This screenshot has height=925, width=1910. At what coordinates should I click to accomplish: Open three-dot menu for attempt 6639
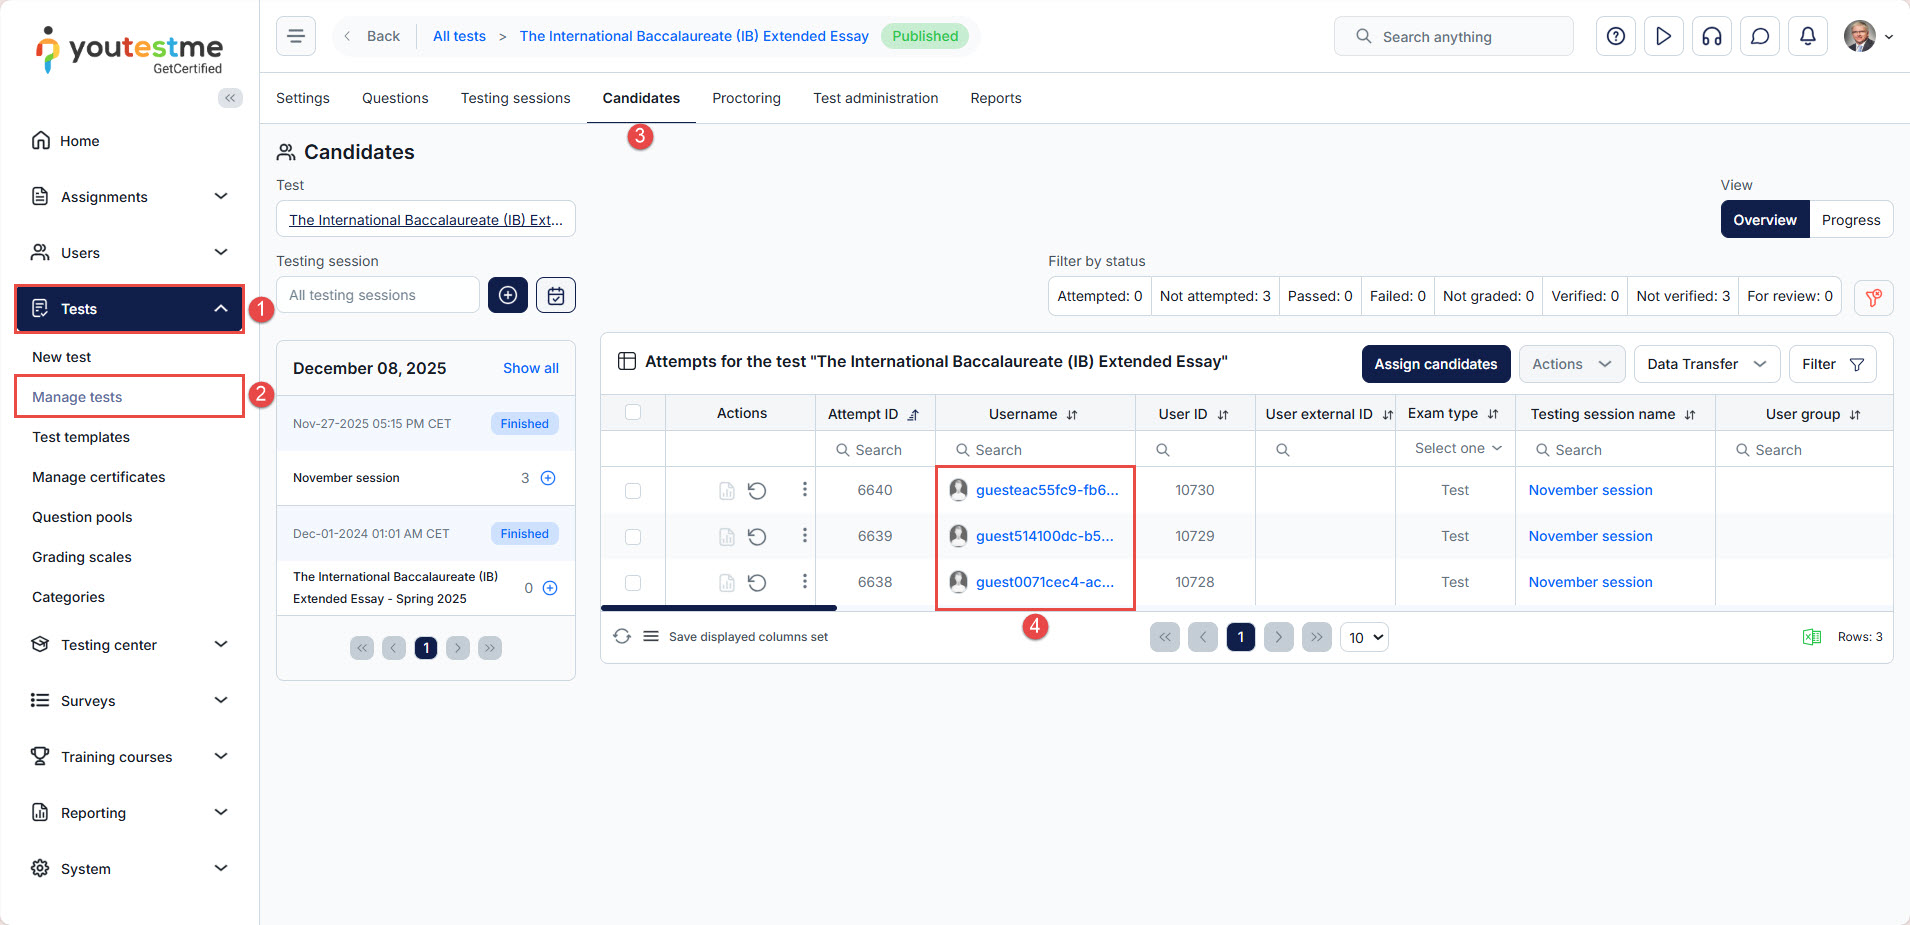804,536
